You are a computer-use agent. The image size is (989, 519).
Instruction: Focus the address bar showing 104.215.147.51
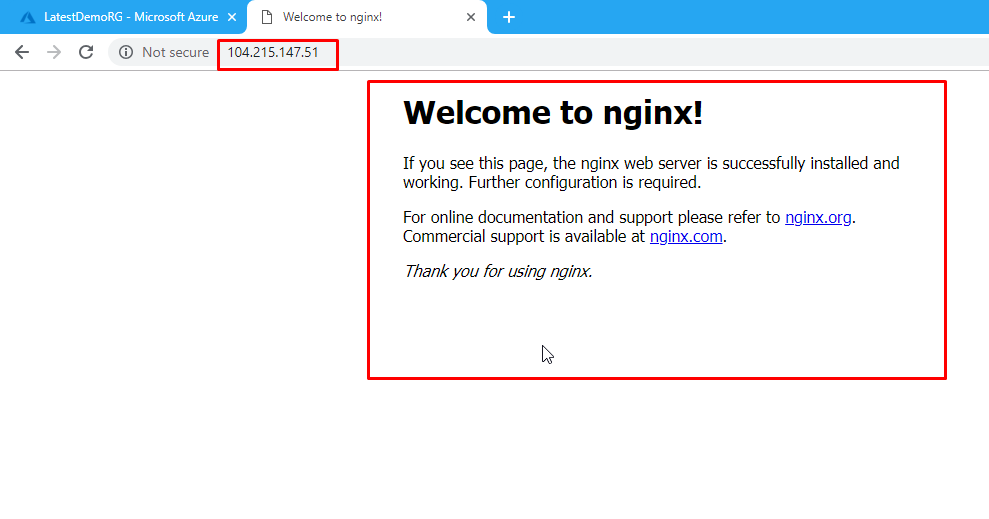tap(273, 52)
